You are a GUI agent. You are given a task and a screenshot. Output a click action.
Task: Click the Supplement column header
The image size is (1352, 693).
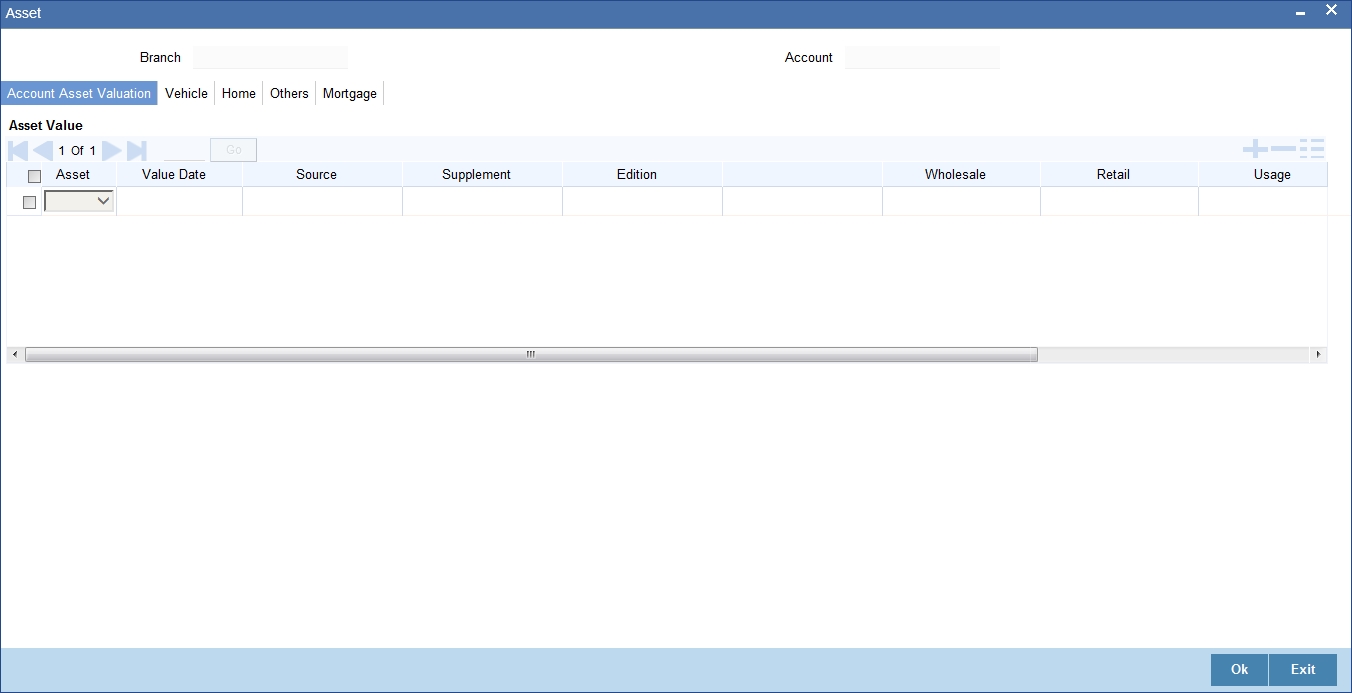(476, 174)
